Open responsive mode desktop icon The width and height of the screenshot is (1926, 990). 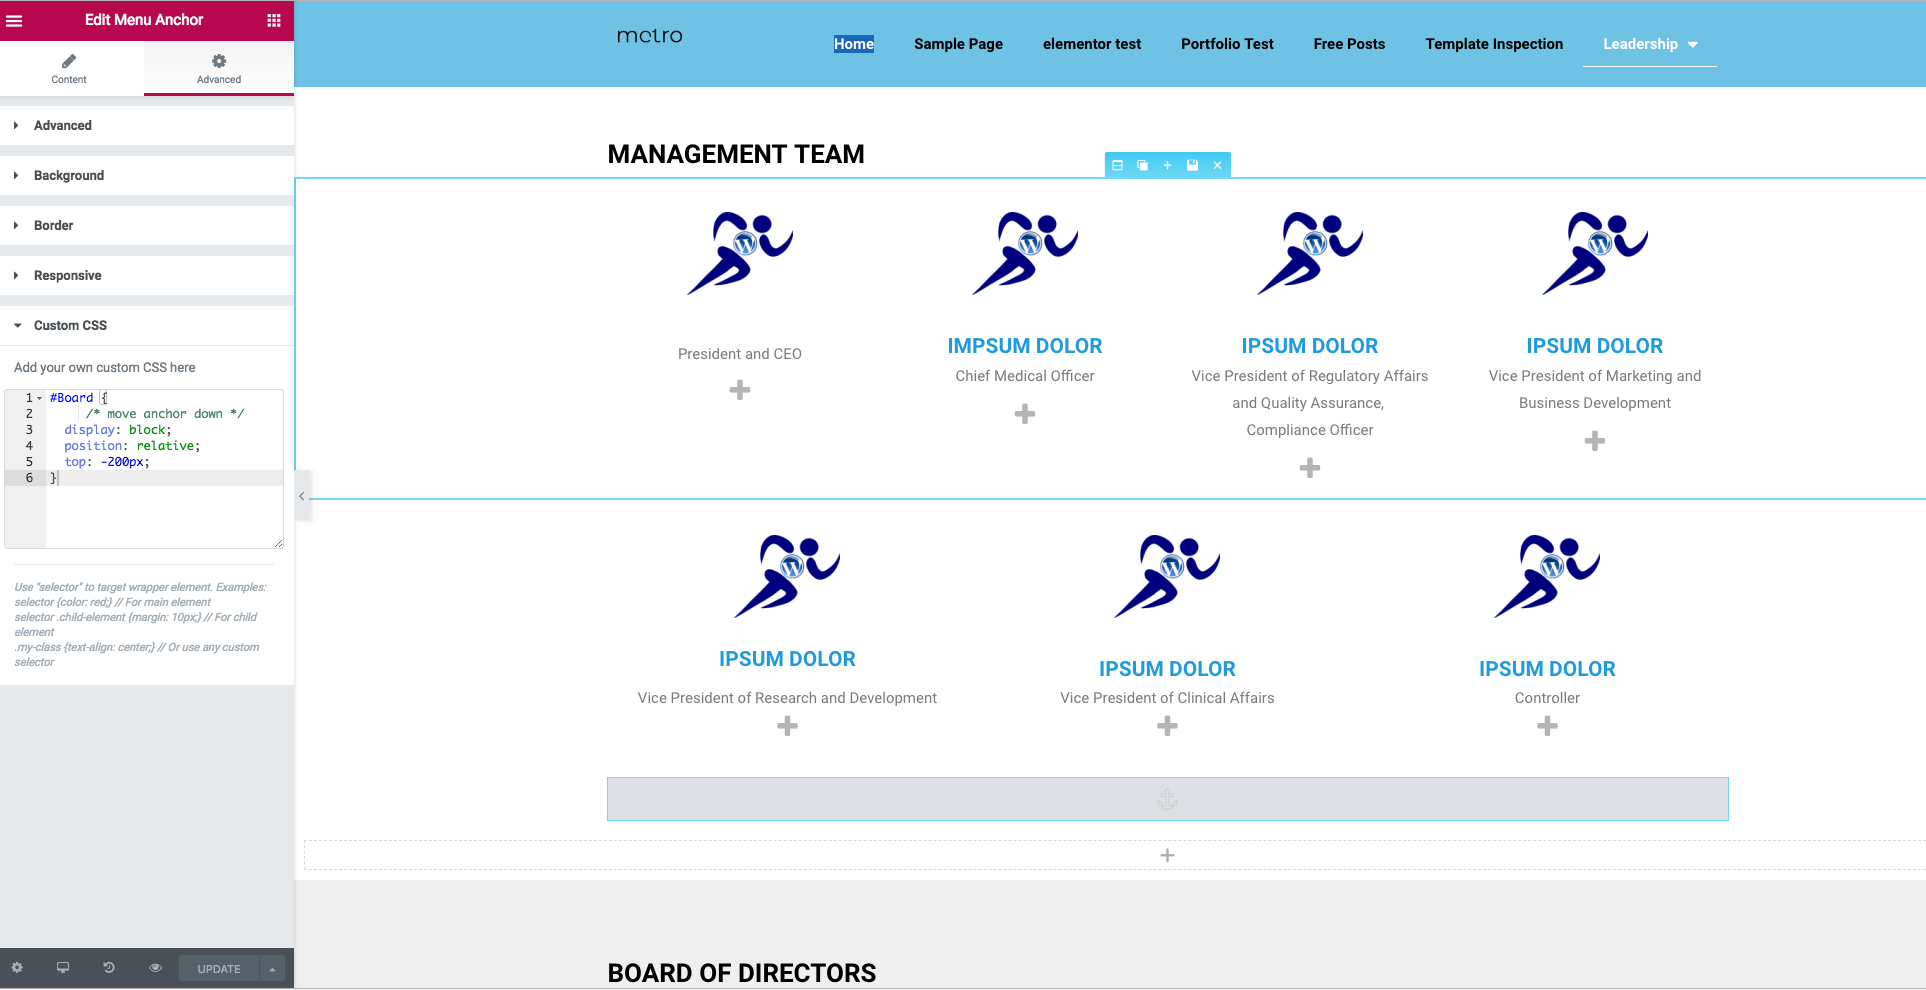coord(63,968)
